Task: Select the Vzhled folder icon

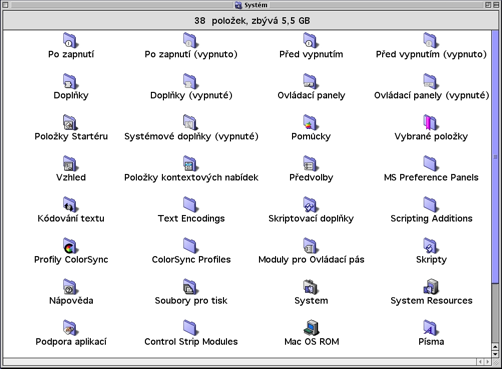Action: click(x=70, y=164)
